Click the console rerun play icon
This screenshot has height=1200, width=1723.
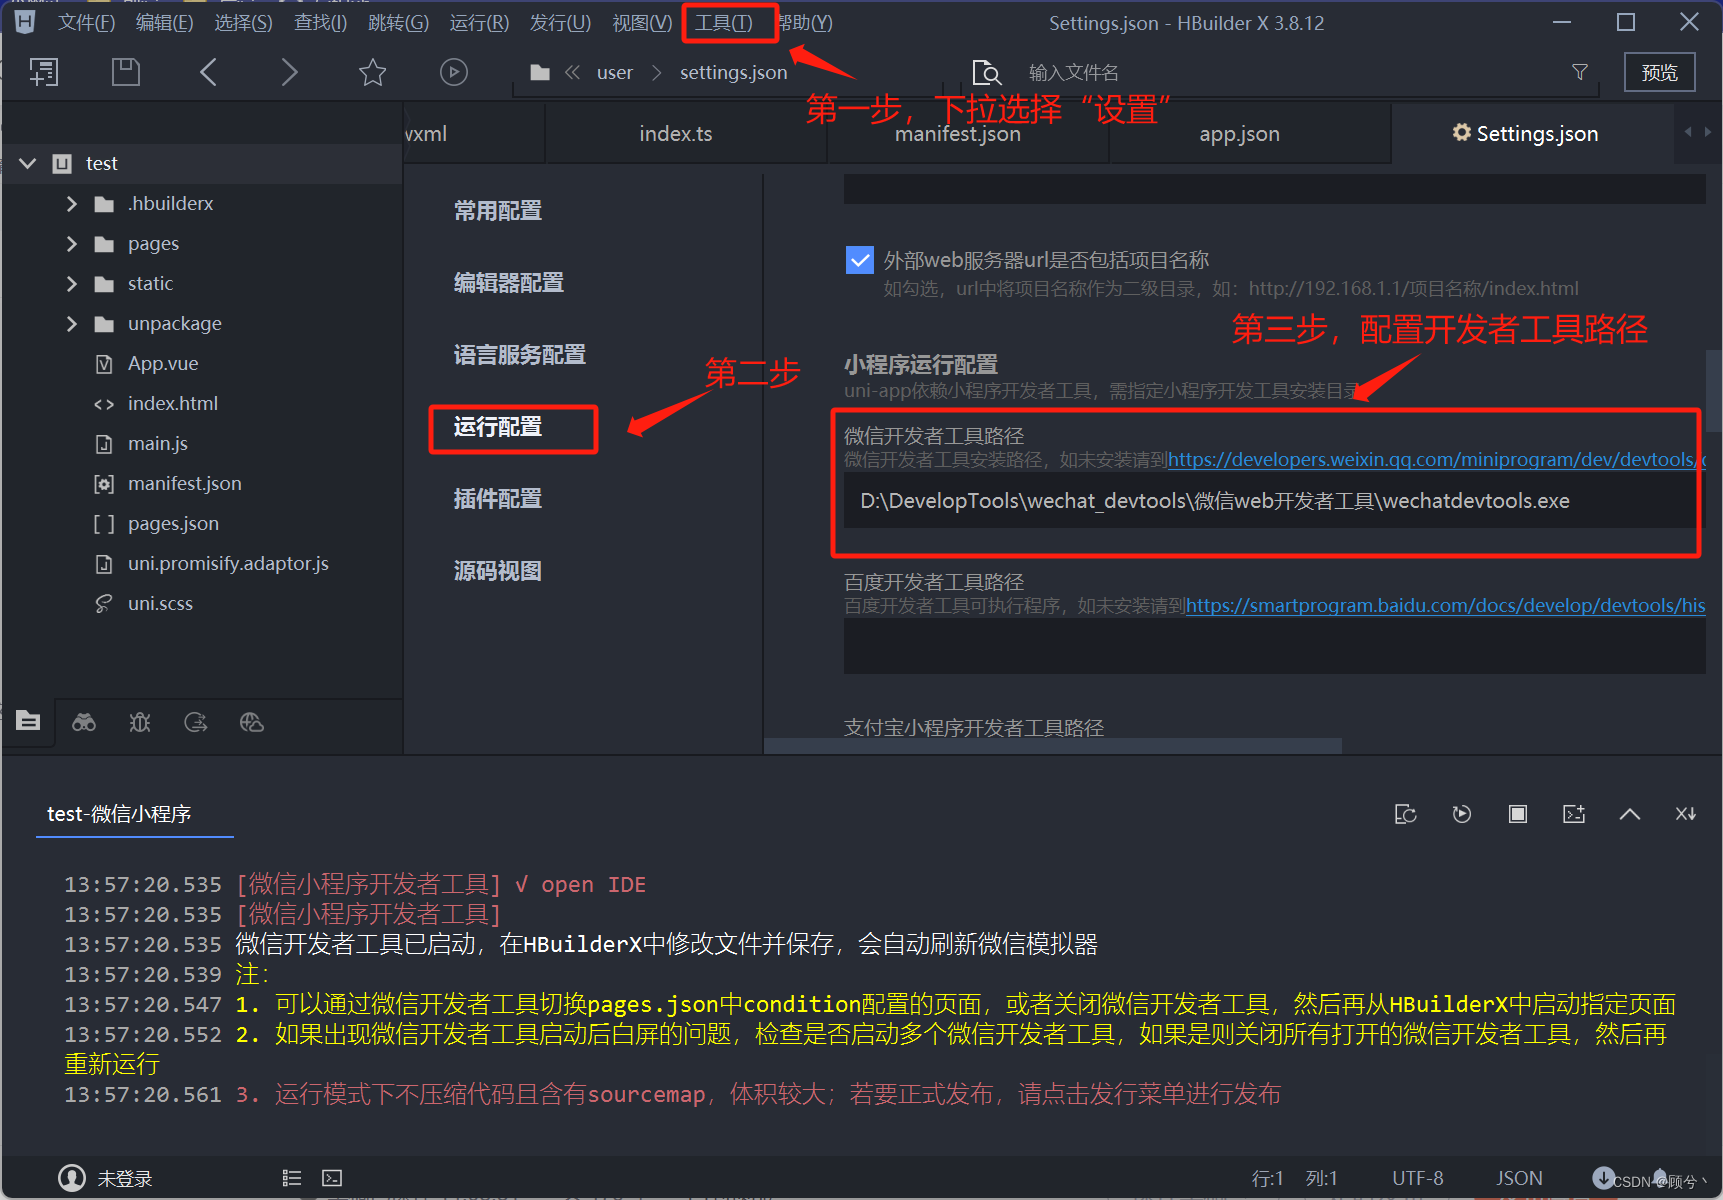1462,814
